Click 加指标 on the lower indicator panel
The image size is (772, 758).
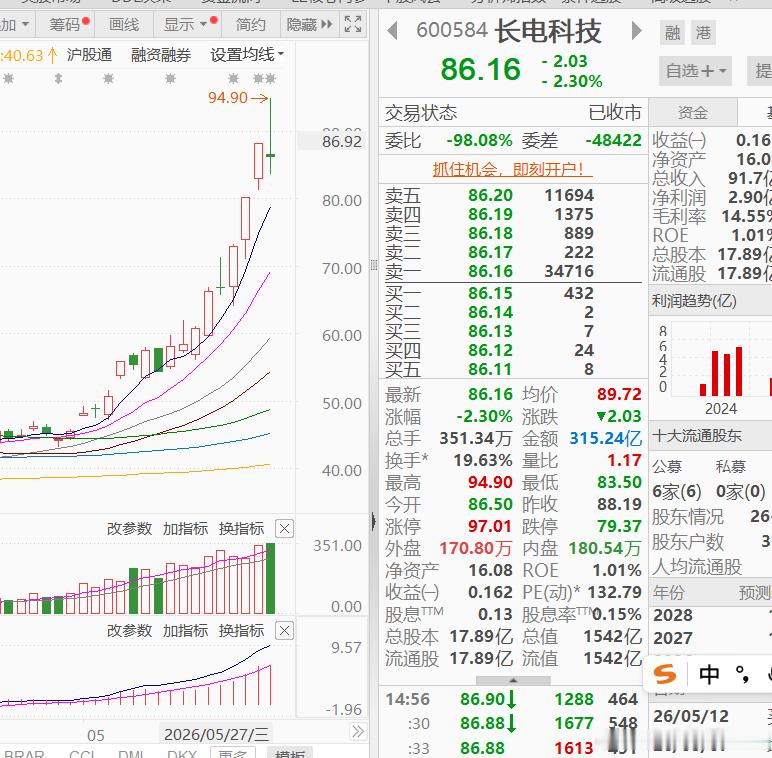[185, 631]
